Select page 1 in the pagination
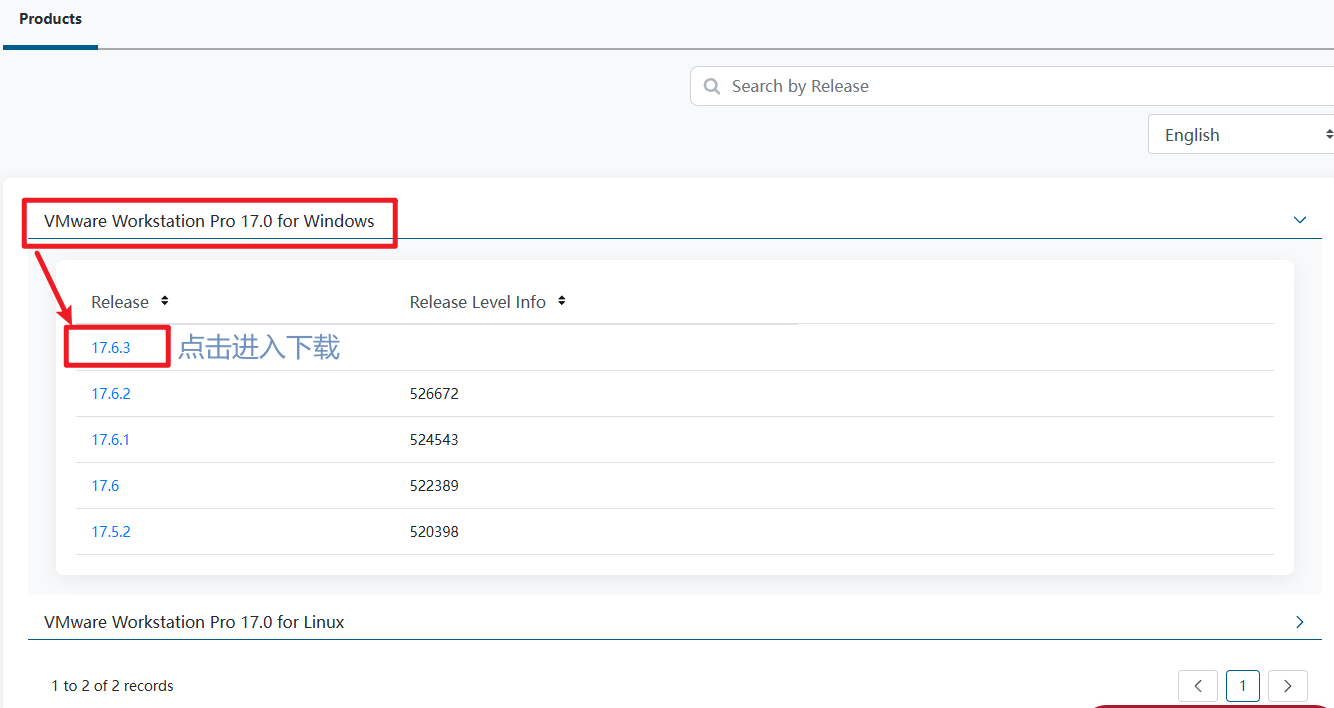The image size is (1334, 708). (1243, 686)
